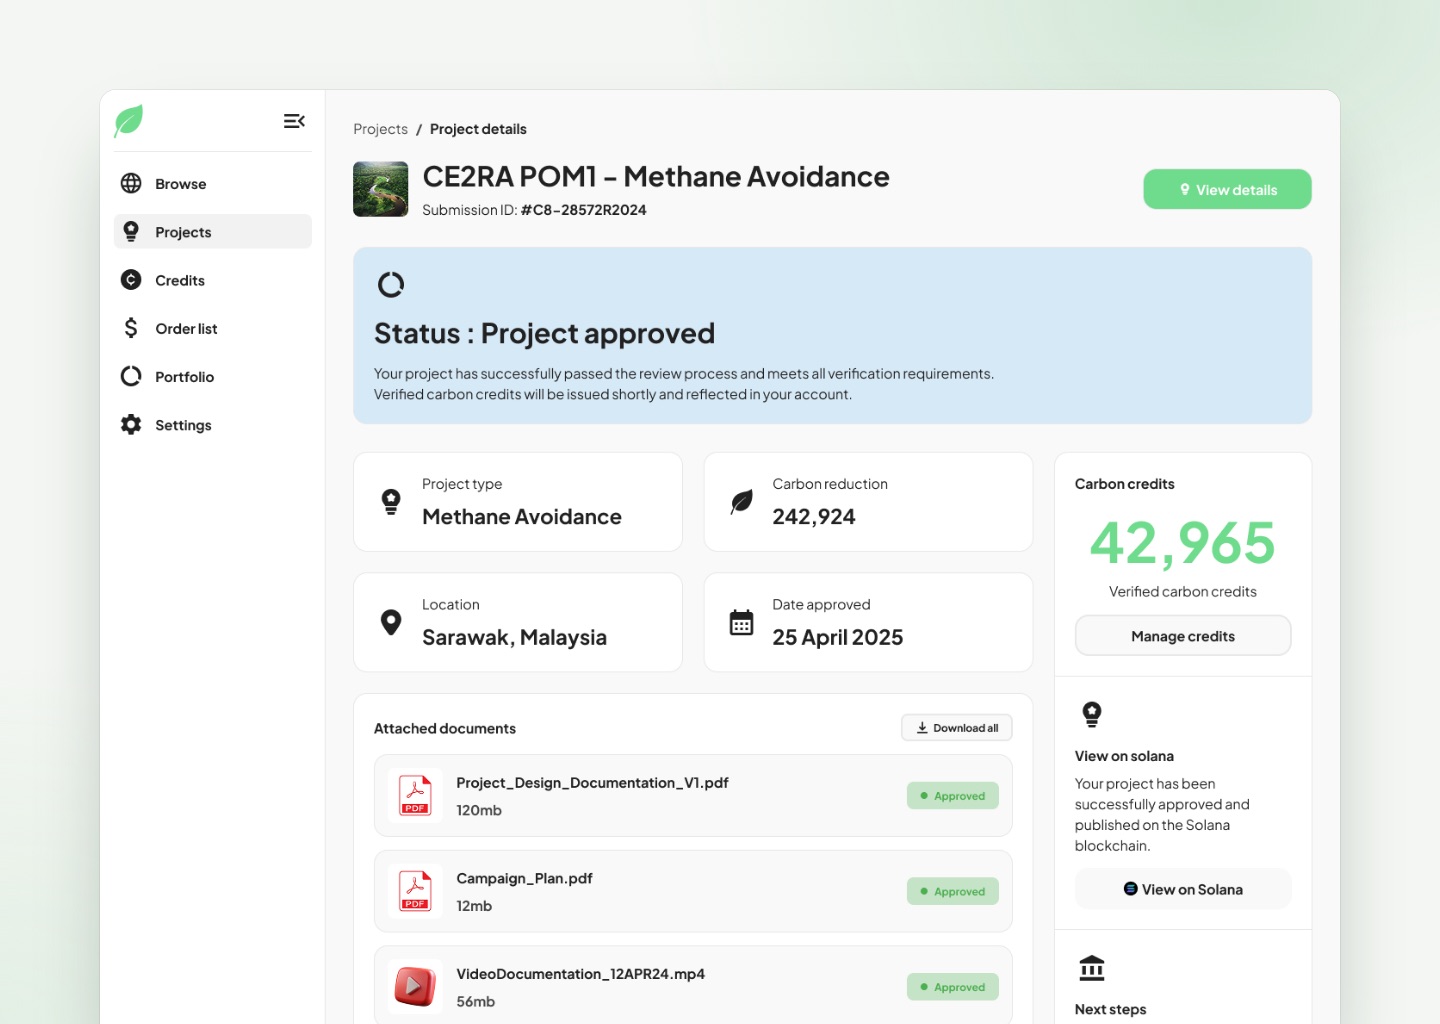1440x1024 pixels.
Task: Click the Browse globe icon
Action: [131, 183]
